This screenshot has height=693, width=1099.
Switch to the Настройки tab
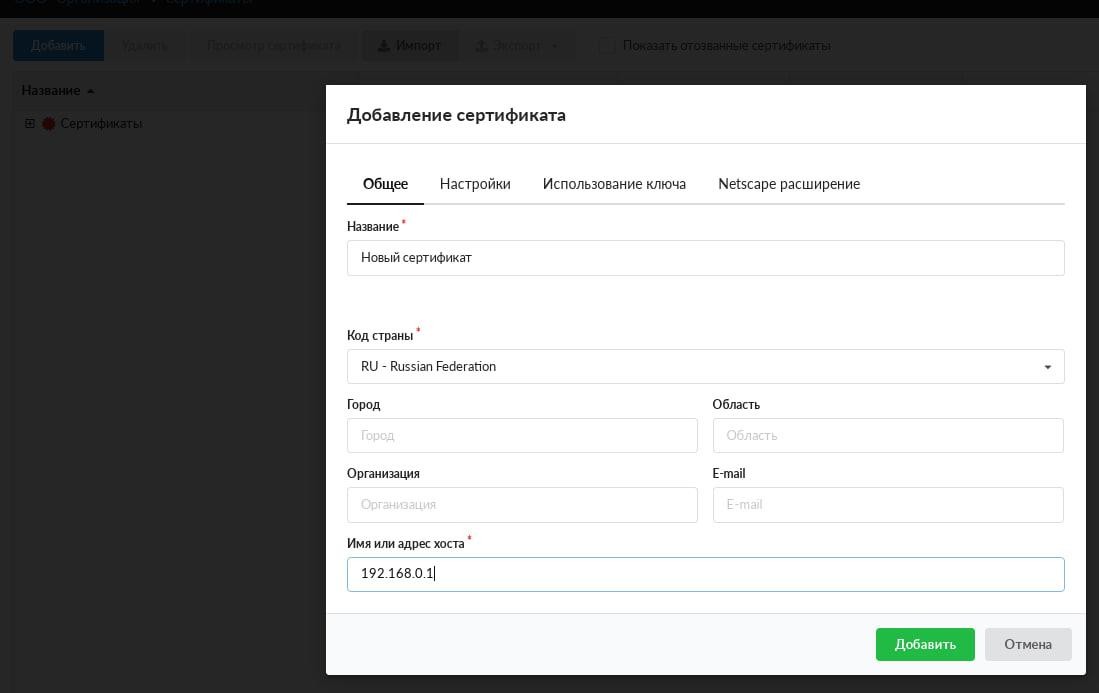pos(475,184)
